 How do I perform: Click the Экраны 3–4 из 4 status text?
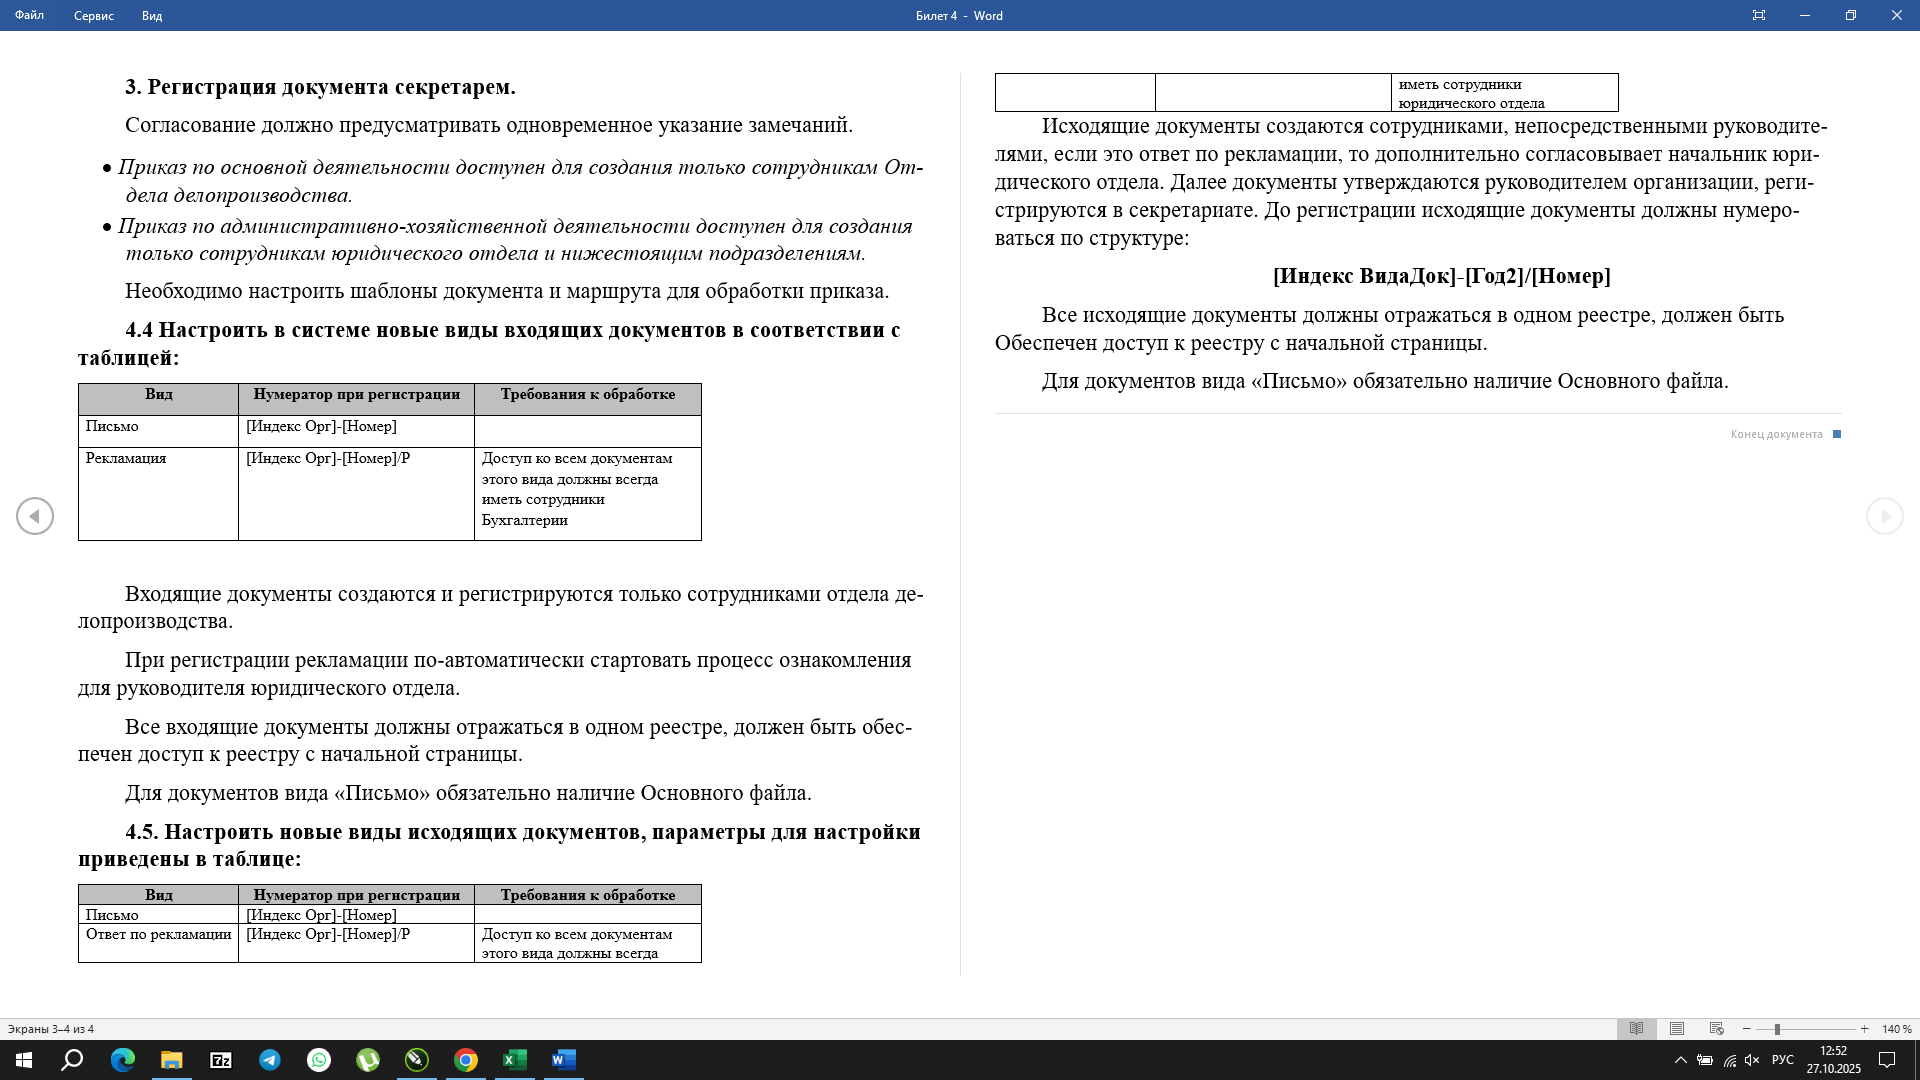pyautogui.click(x=52, y=1027)
